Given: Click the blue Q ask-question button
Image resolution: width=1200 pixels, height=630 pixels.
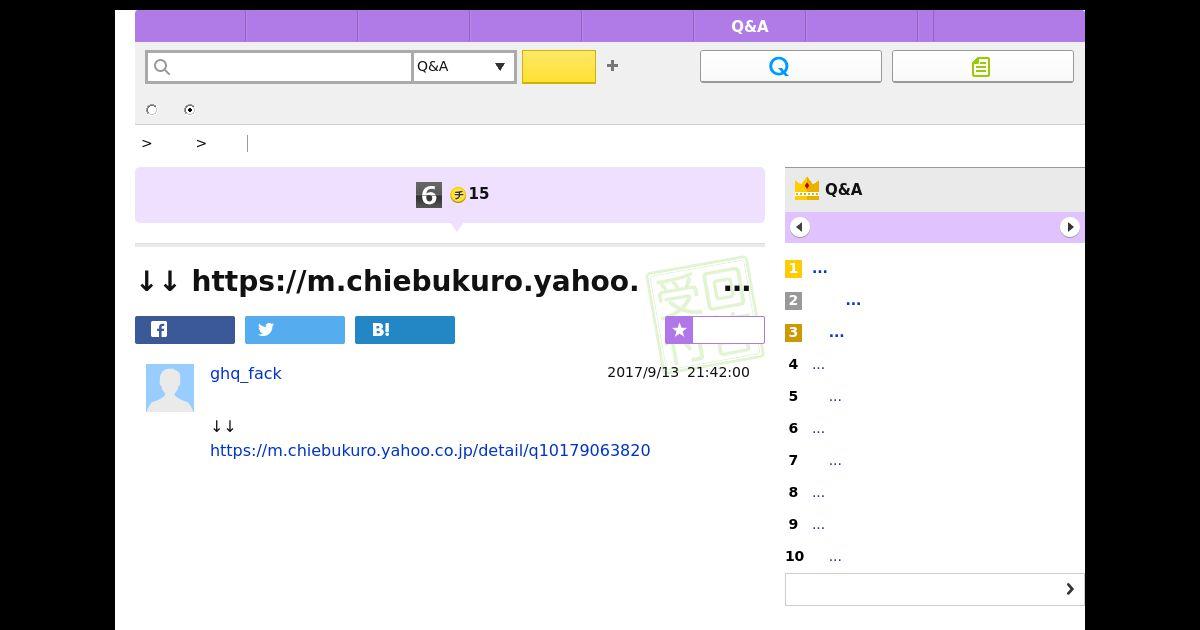Looking at the screenshot, I should click(x=790, y=66).
